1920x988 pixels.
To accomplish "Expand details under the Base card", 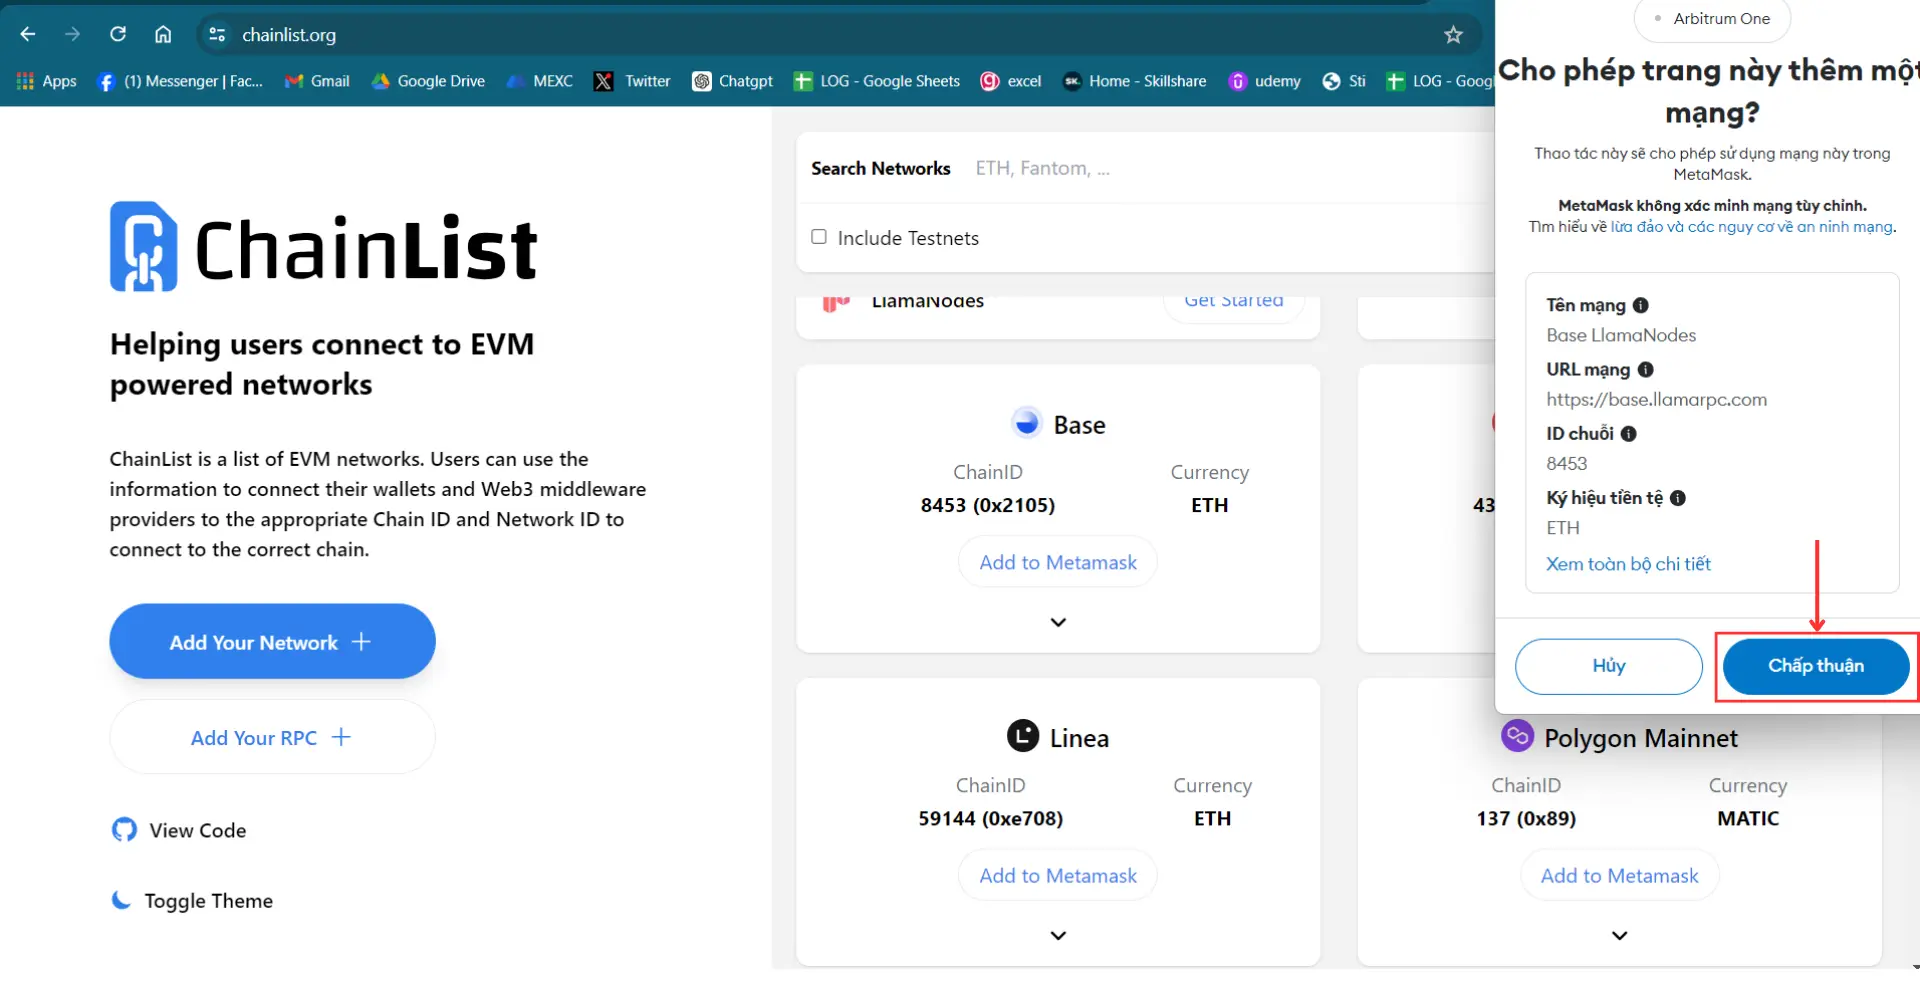I will point(1057,621).
